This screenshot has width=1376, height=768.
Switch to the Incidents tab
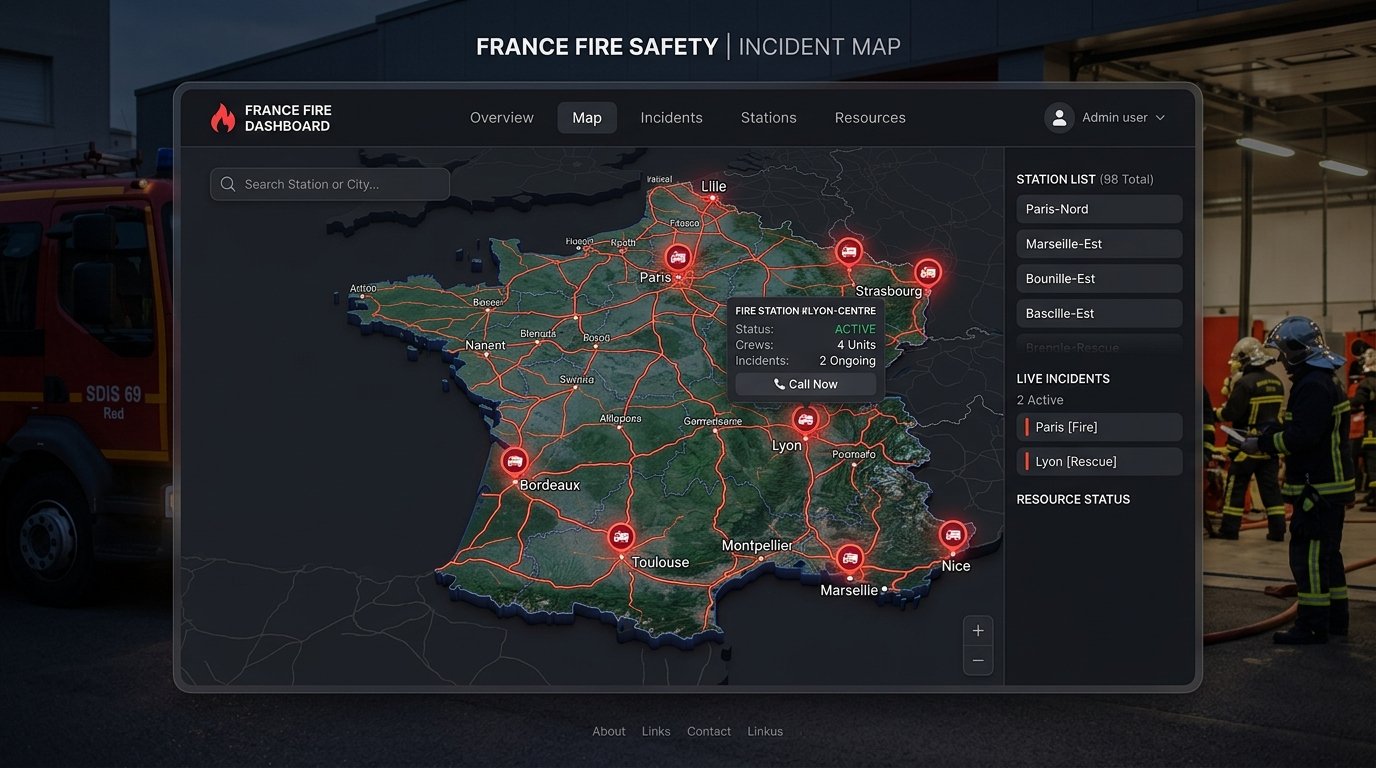[672, 118]
